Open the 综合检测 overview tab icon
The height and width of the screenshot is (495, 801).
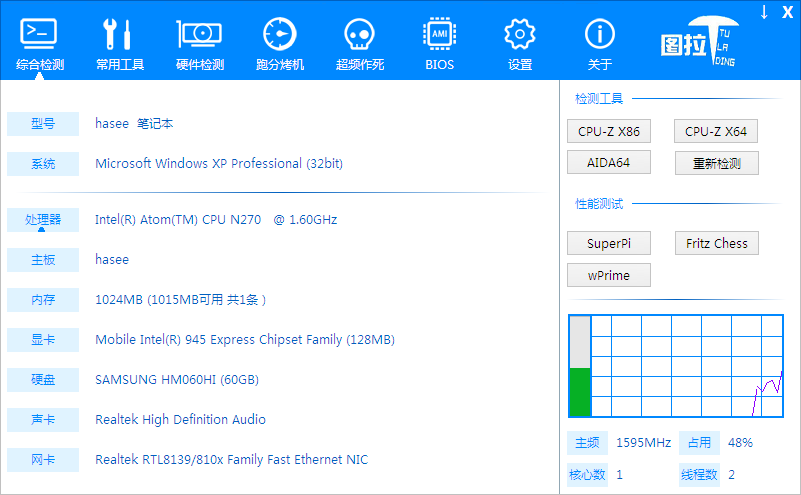point(39,34)
